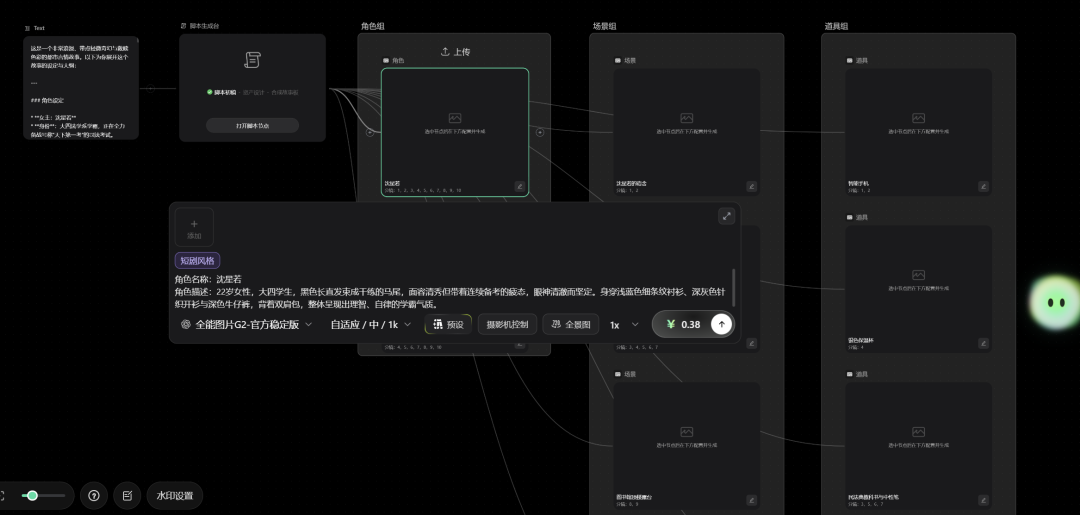The image size is (1080, 515).
Task: Select the 脚本初稿 step label
Action: coord(225,92)
